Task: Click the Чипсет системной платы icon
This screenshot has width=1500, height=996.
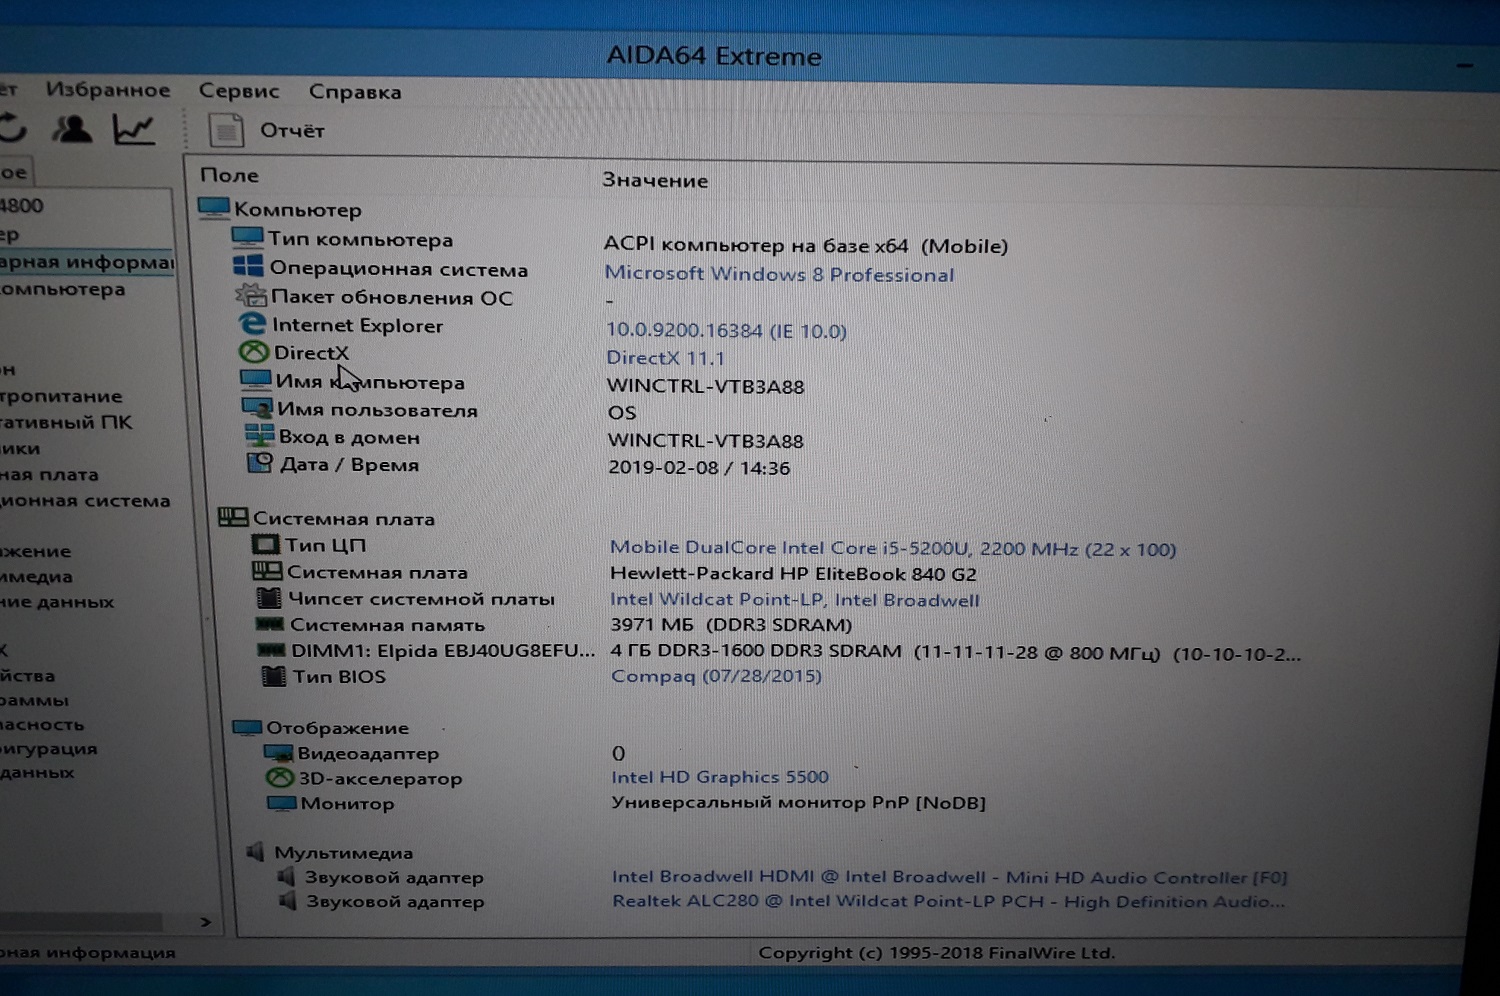Action: pyautogui.click(x=269, y=598)
